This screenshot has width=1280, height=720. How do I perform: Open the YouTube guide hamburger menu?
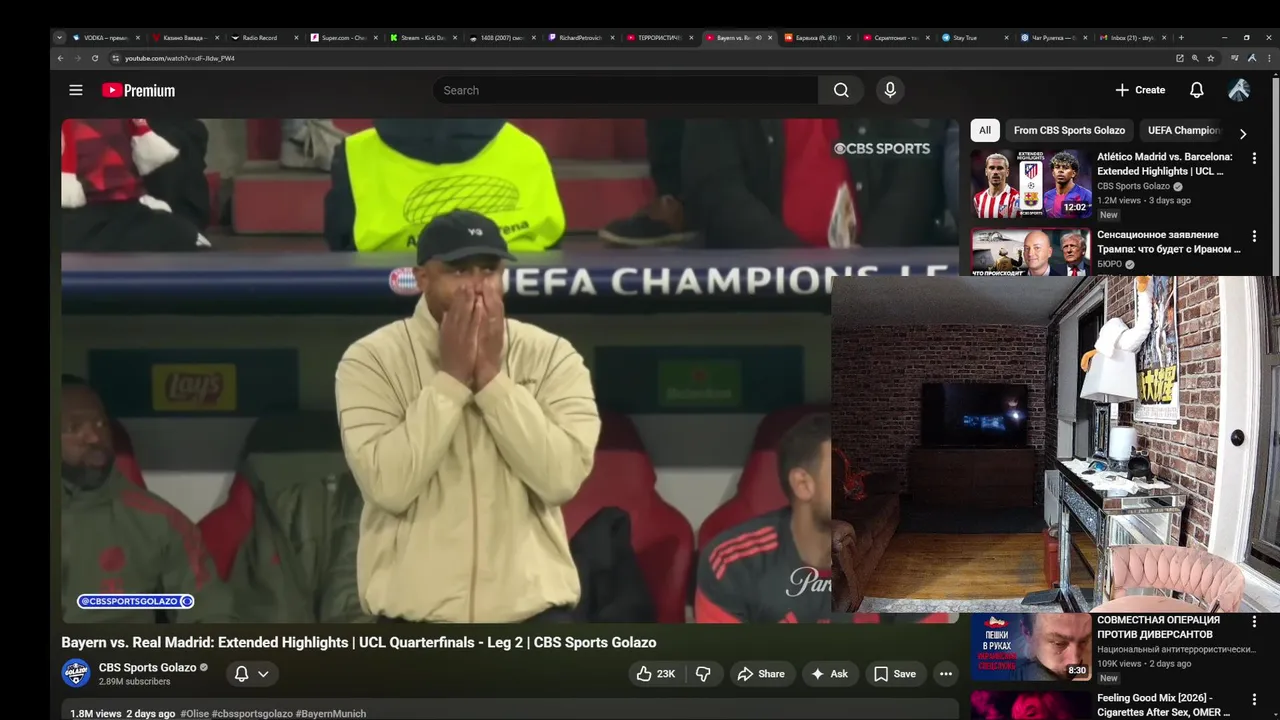[76, 90]
